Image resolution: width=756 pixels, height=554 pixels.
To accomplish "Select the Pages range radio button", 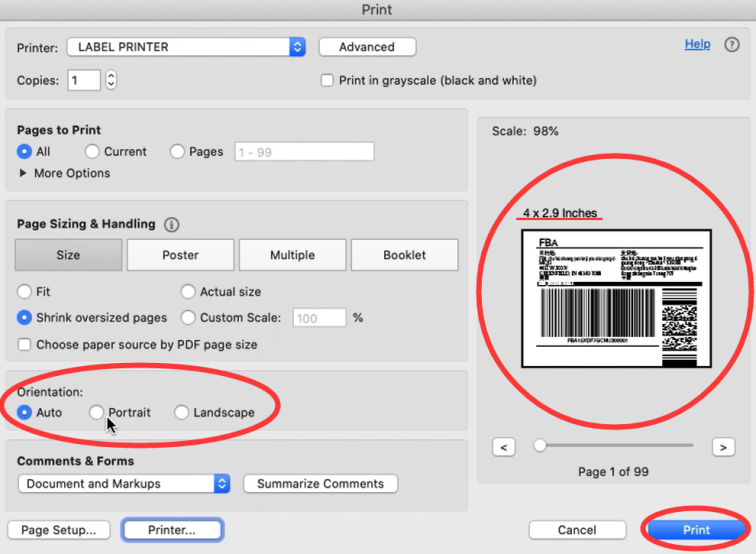I will (177, 151).
